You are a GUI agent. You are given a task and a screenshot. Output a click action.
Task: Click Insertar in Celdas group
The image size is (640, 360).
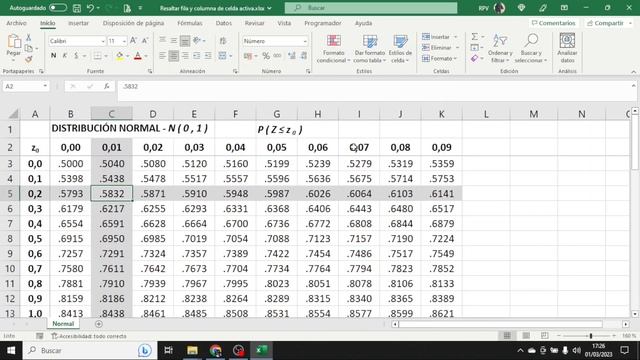coord(440,37)
